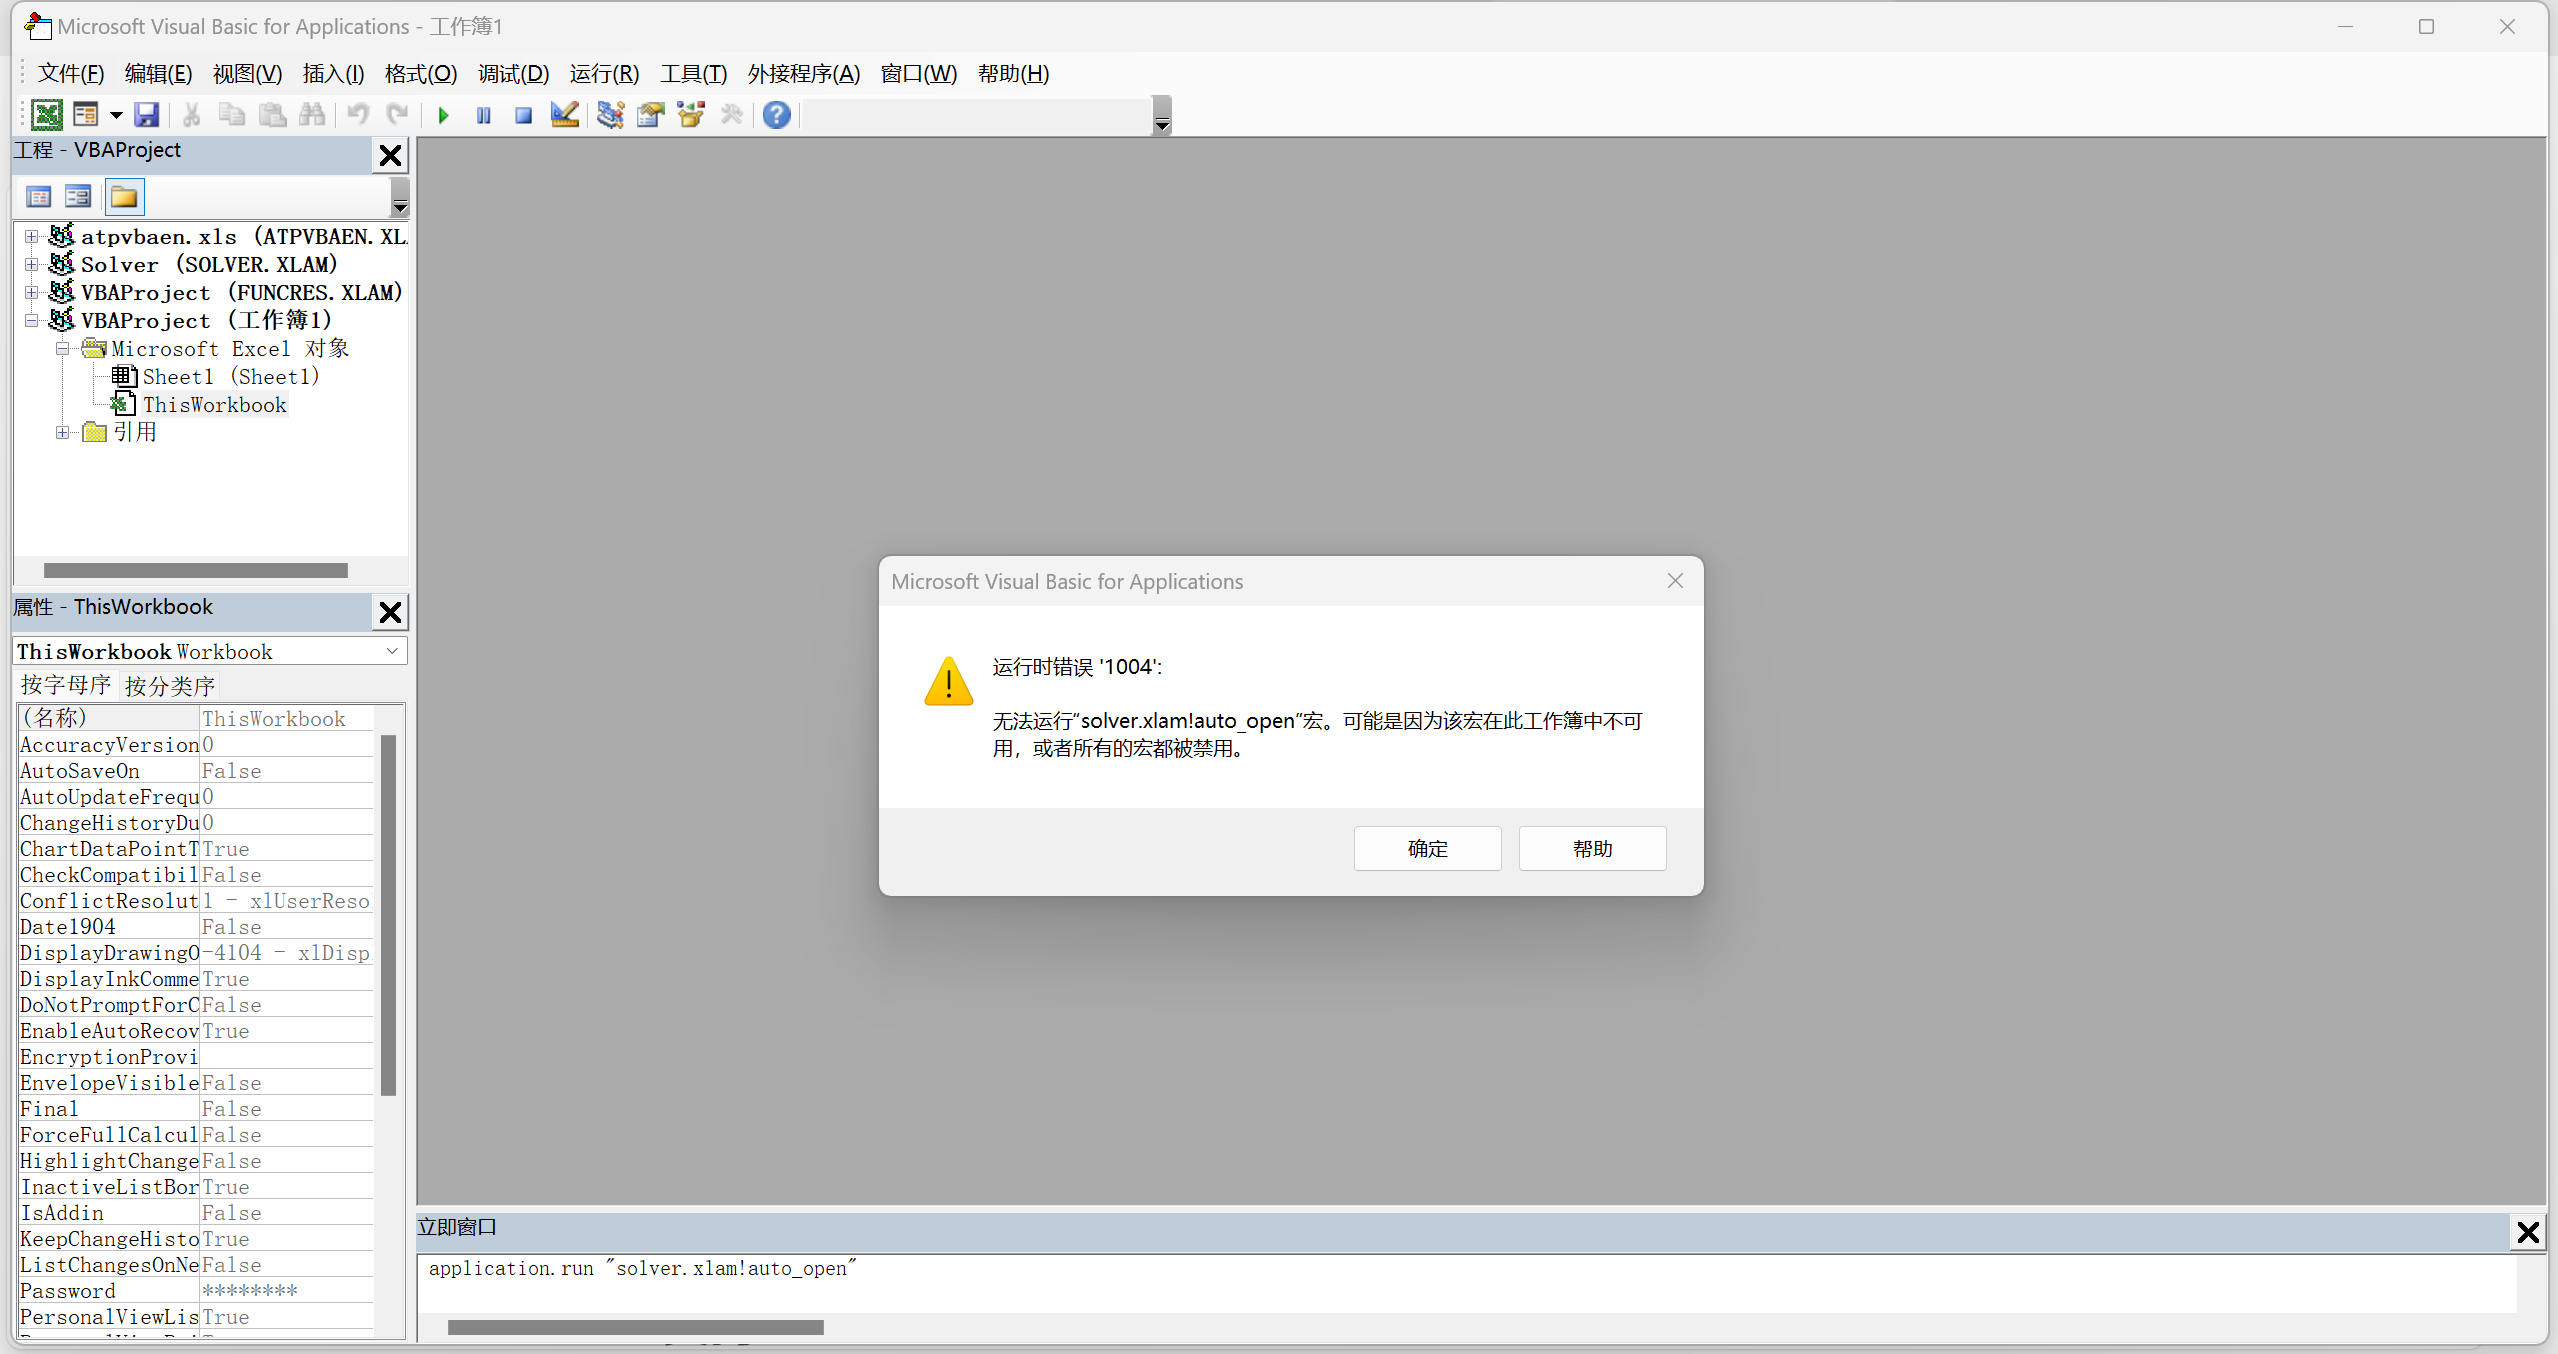This screenshot has width=2558, height=1354.
Task: Click the project tree horizontal scrollbar
Action: [196, 570]
